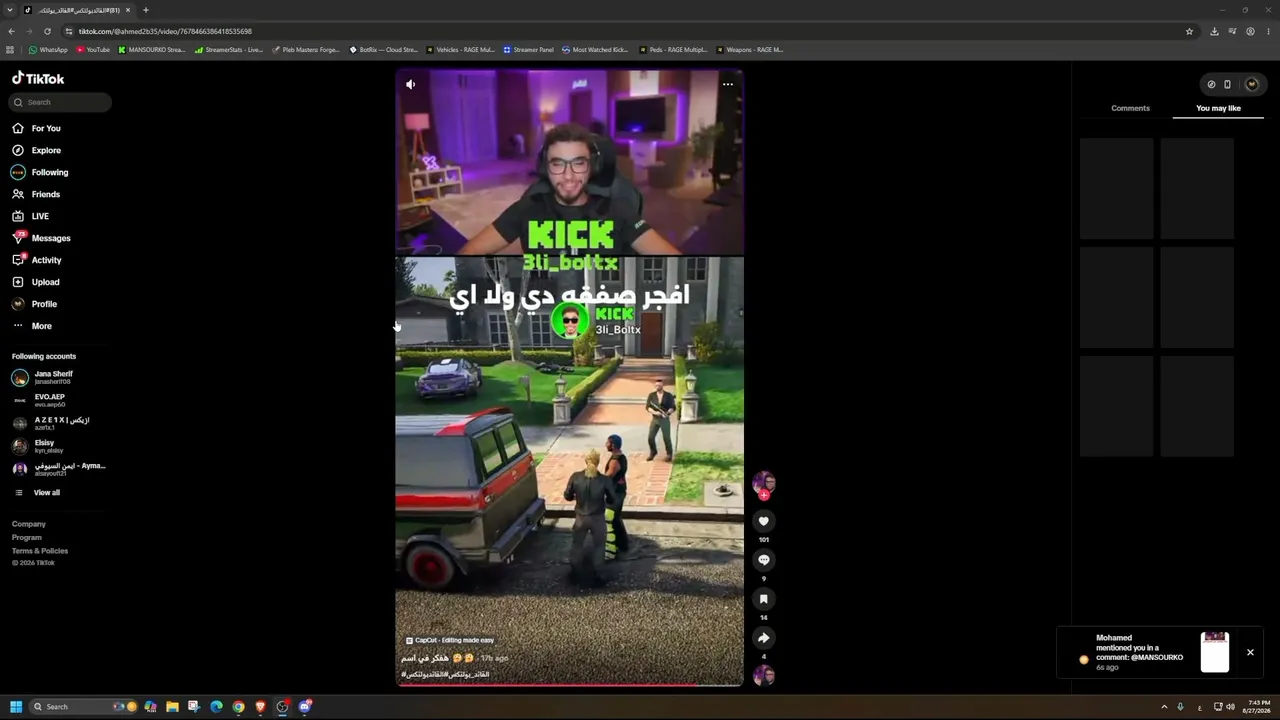
Task: Open the browser media controls icon
Action: 1232,31
